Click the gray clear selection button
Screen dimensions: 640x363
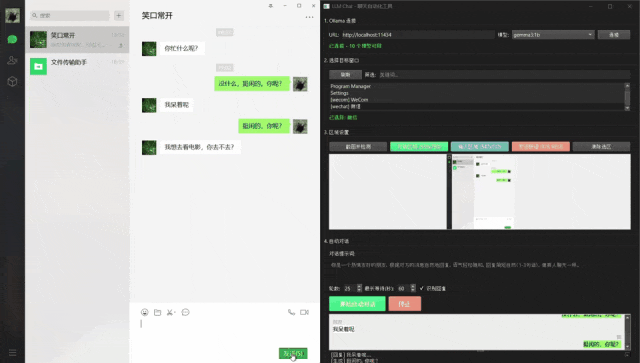[x=601, y=147]
